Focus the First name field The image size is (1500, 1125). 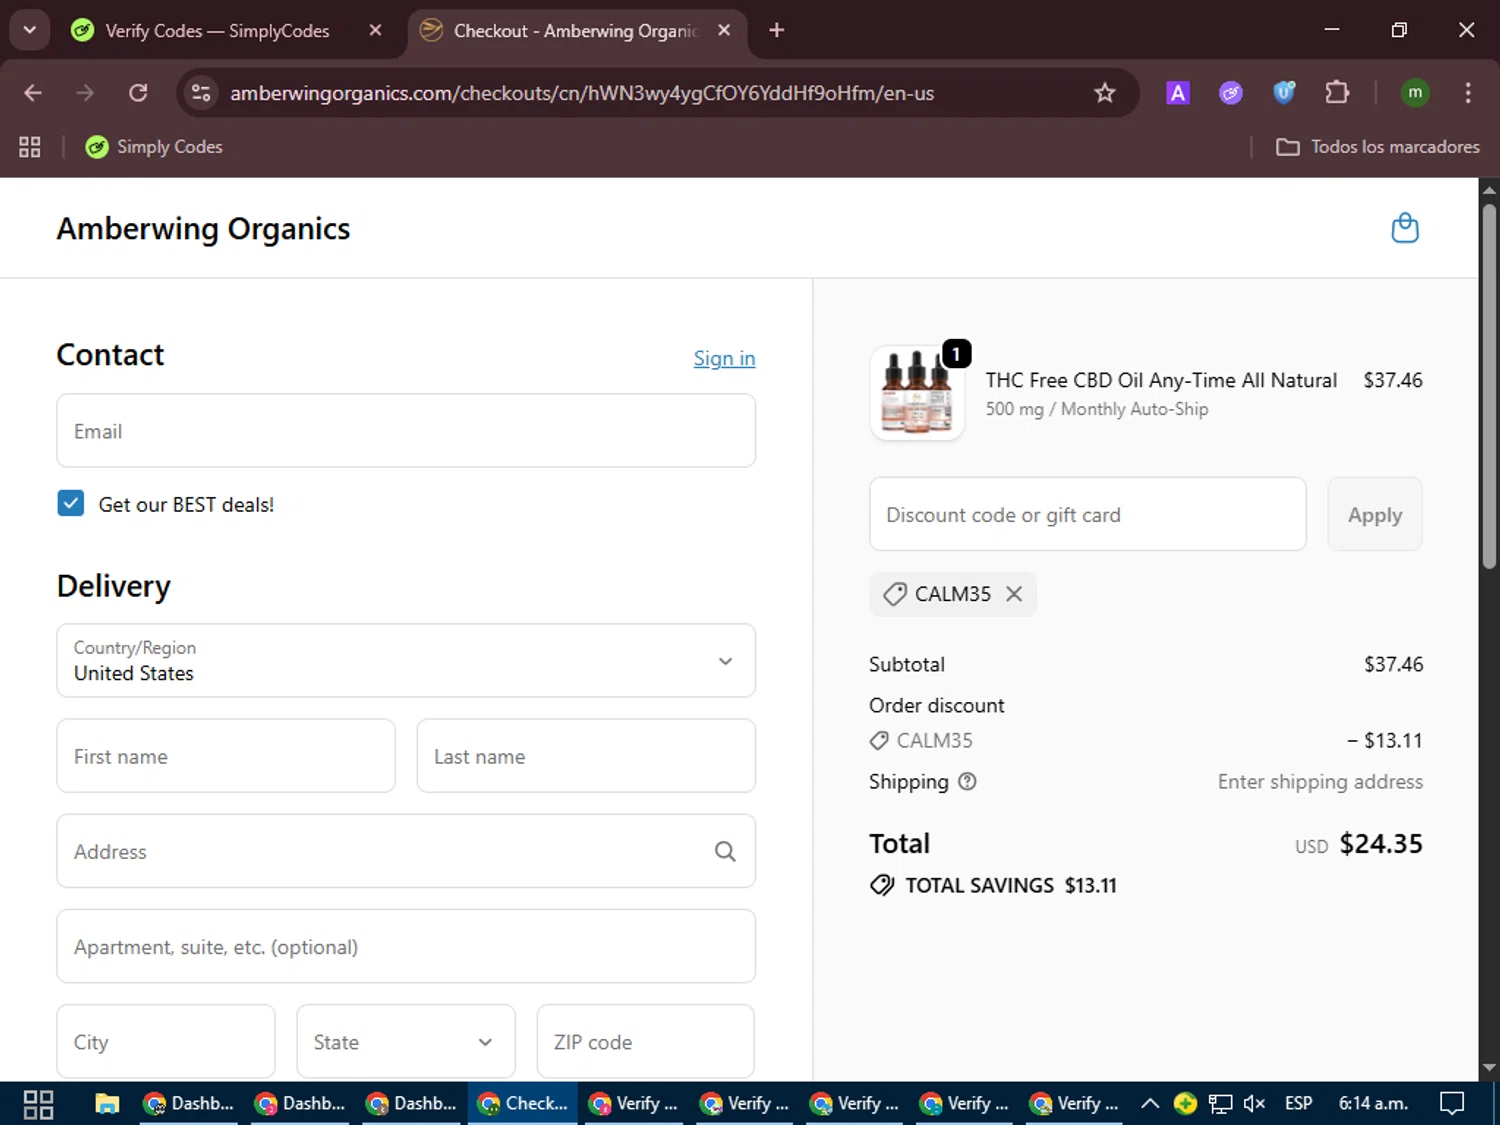point(226,756)
